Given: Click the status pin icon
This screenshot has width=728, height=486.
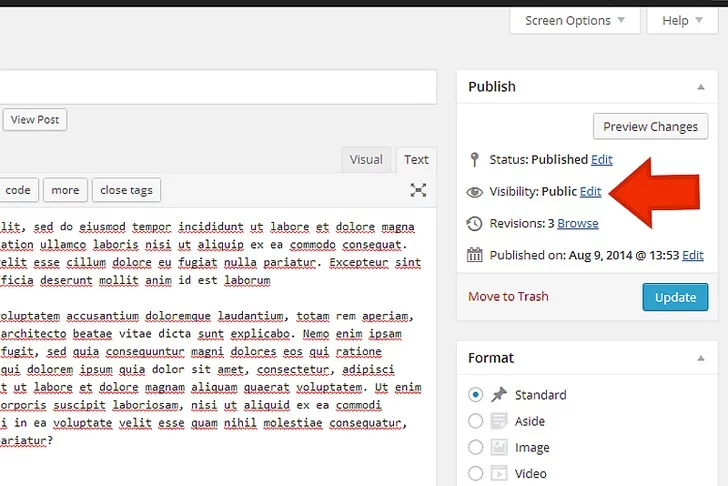Looking at the screenshot, I should tap(475, 159).
